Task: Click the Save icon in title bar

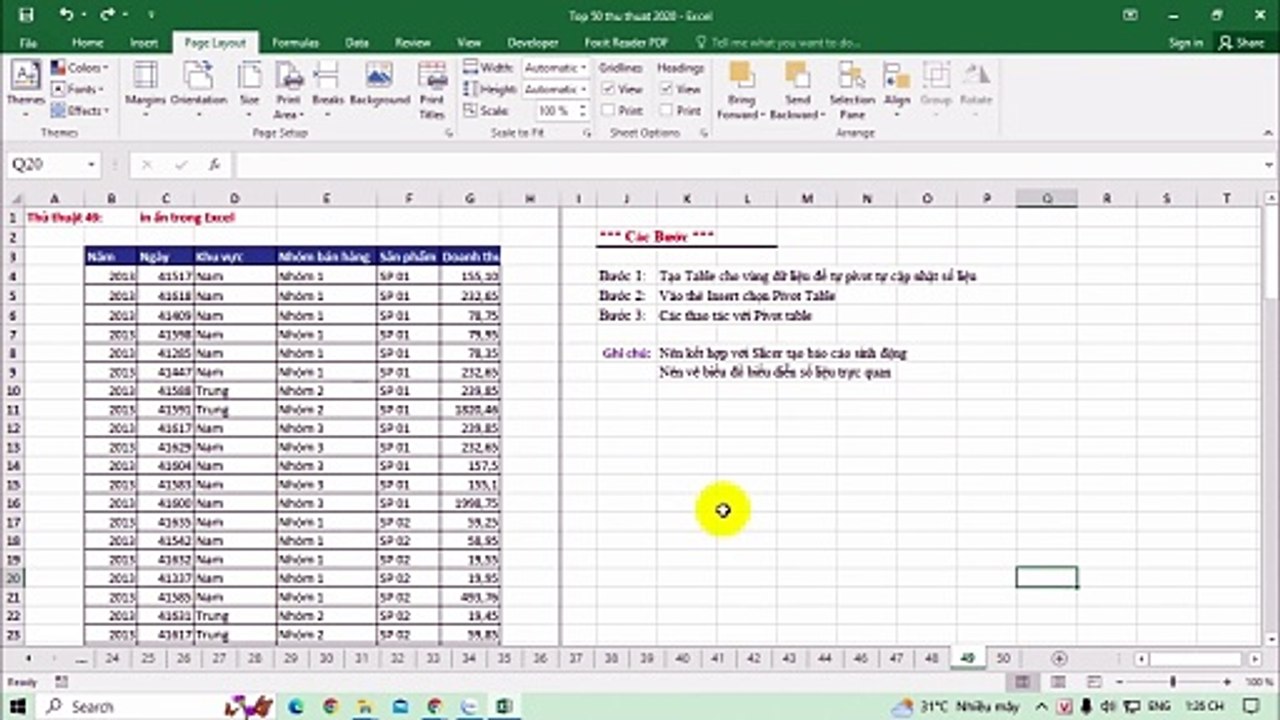Action: 26,14
